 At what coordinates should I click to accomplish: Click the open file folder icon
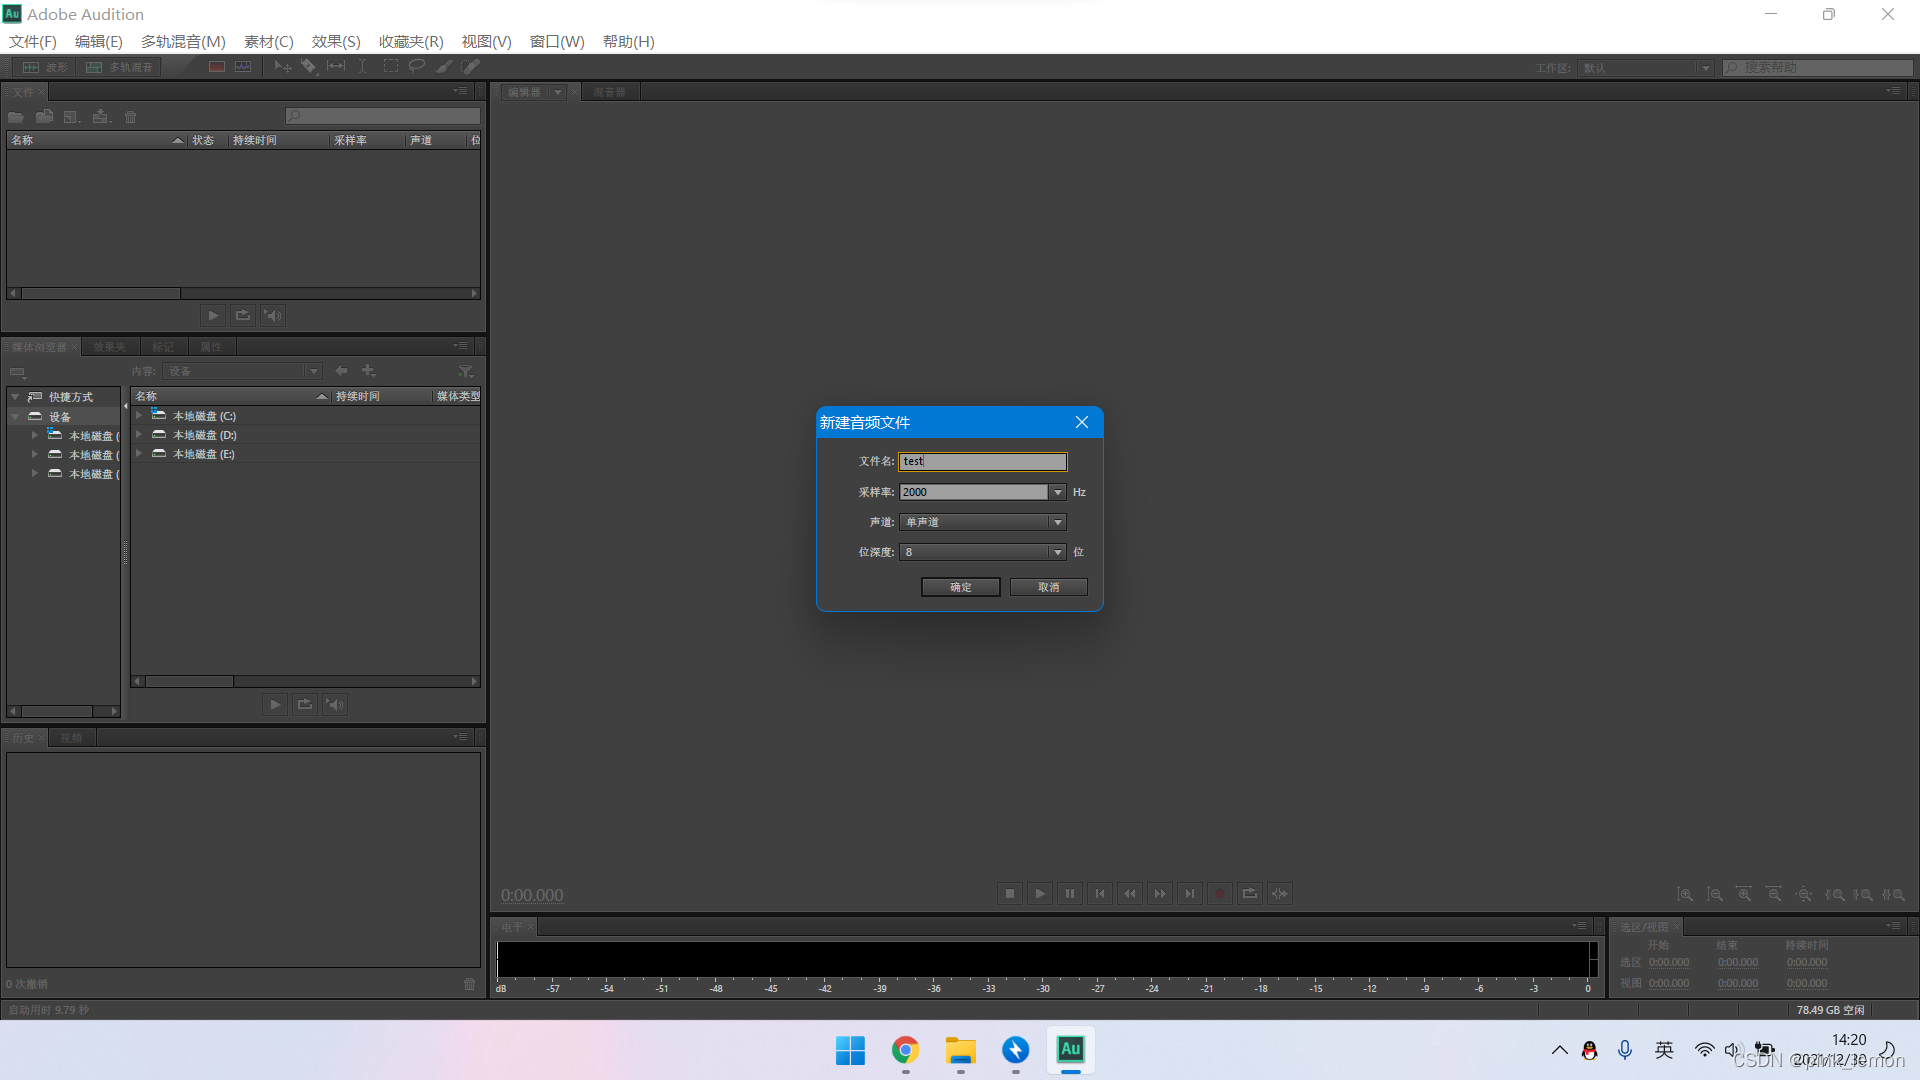tap(16, 117)
